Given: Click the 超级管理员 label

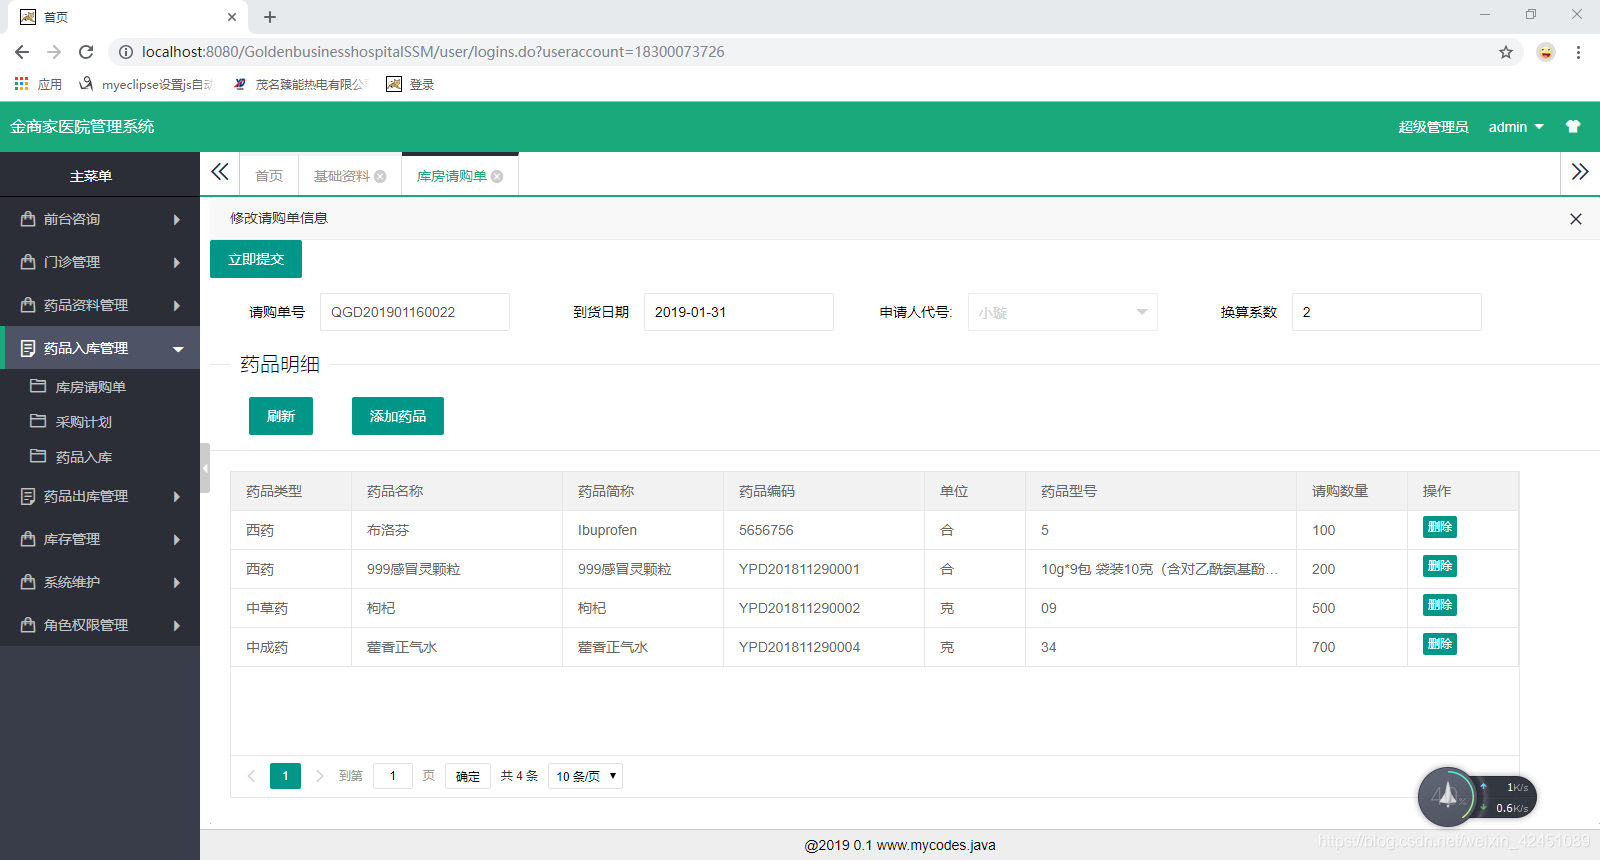Looking at the screenshot, I should tap(1433, 127).
